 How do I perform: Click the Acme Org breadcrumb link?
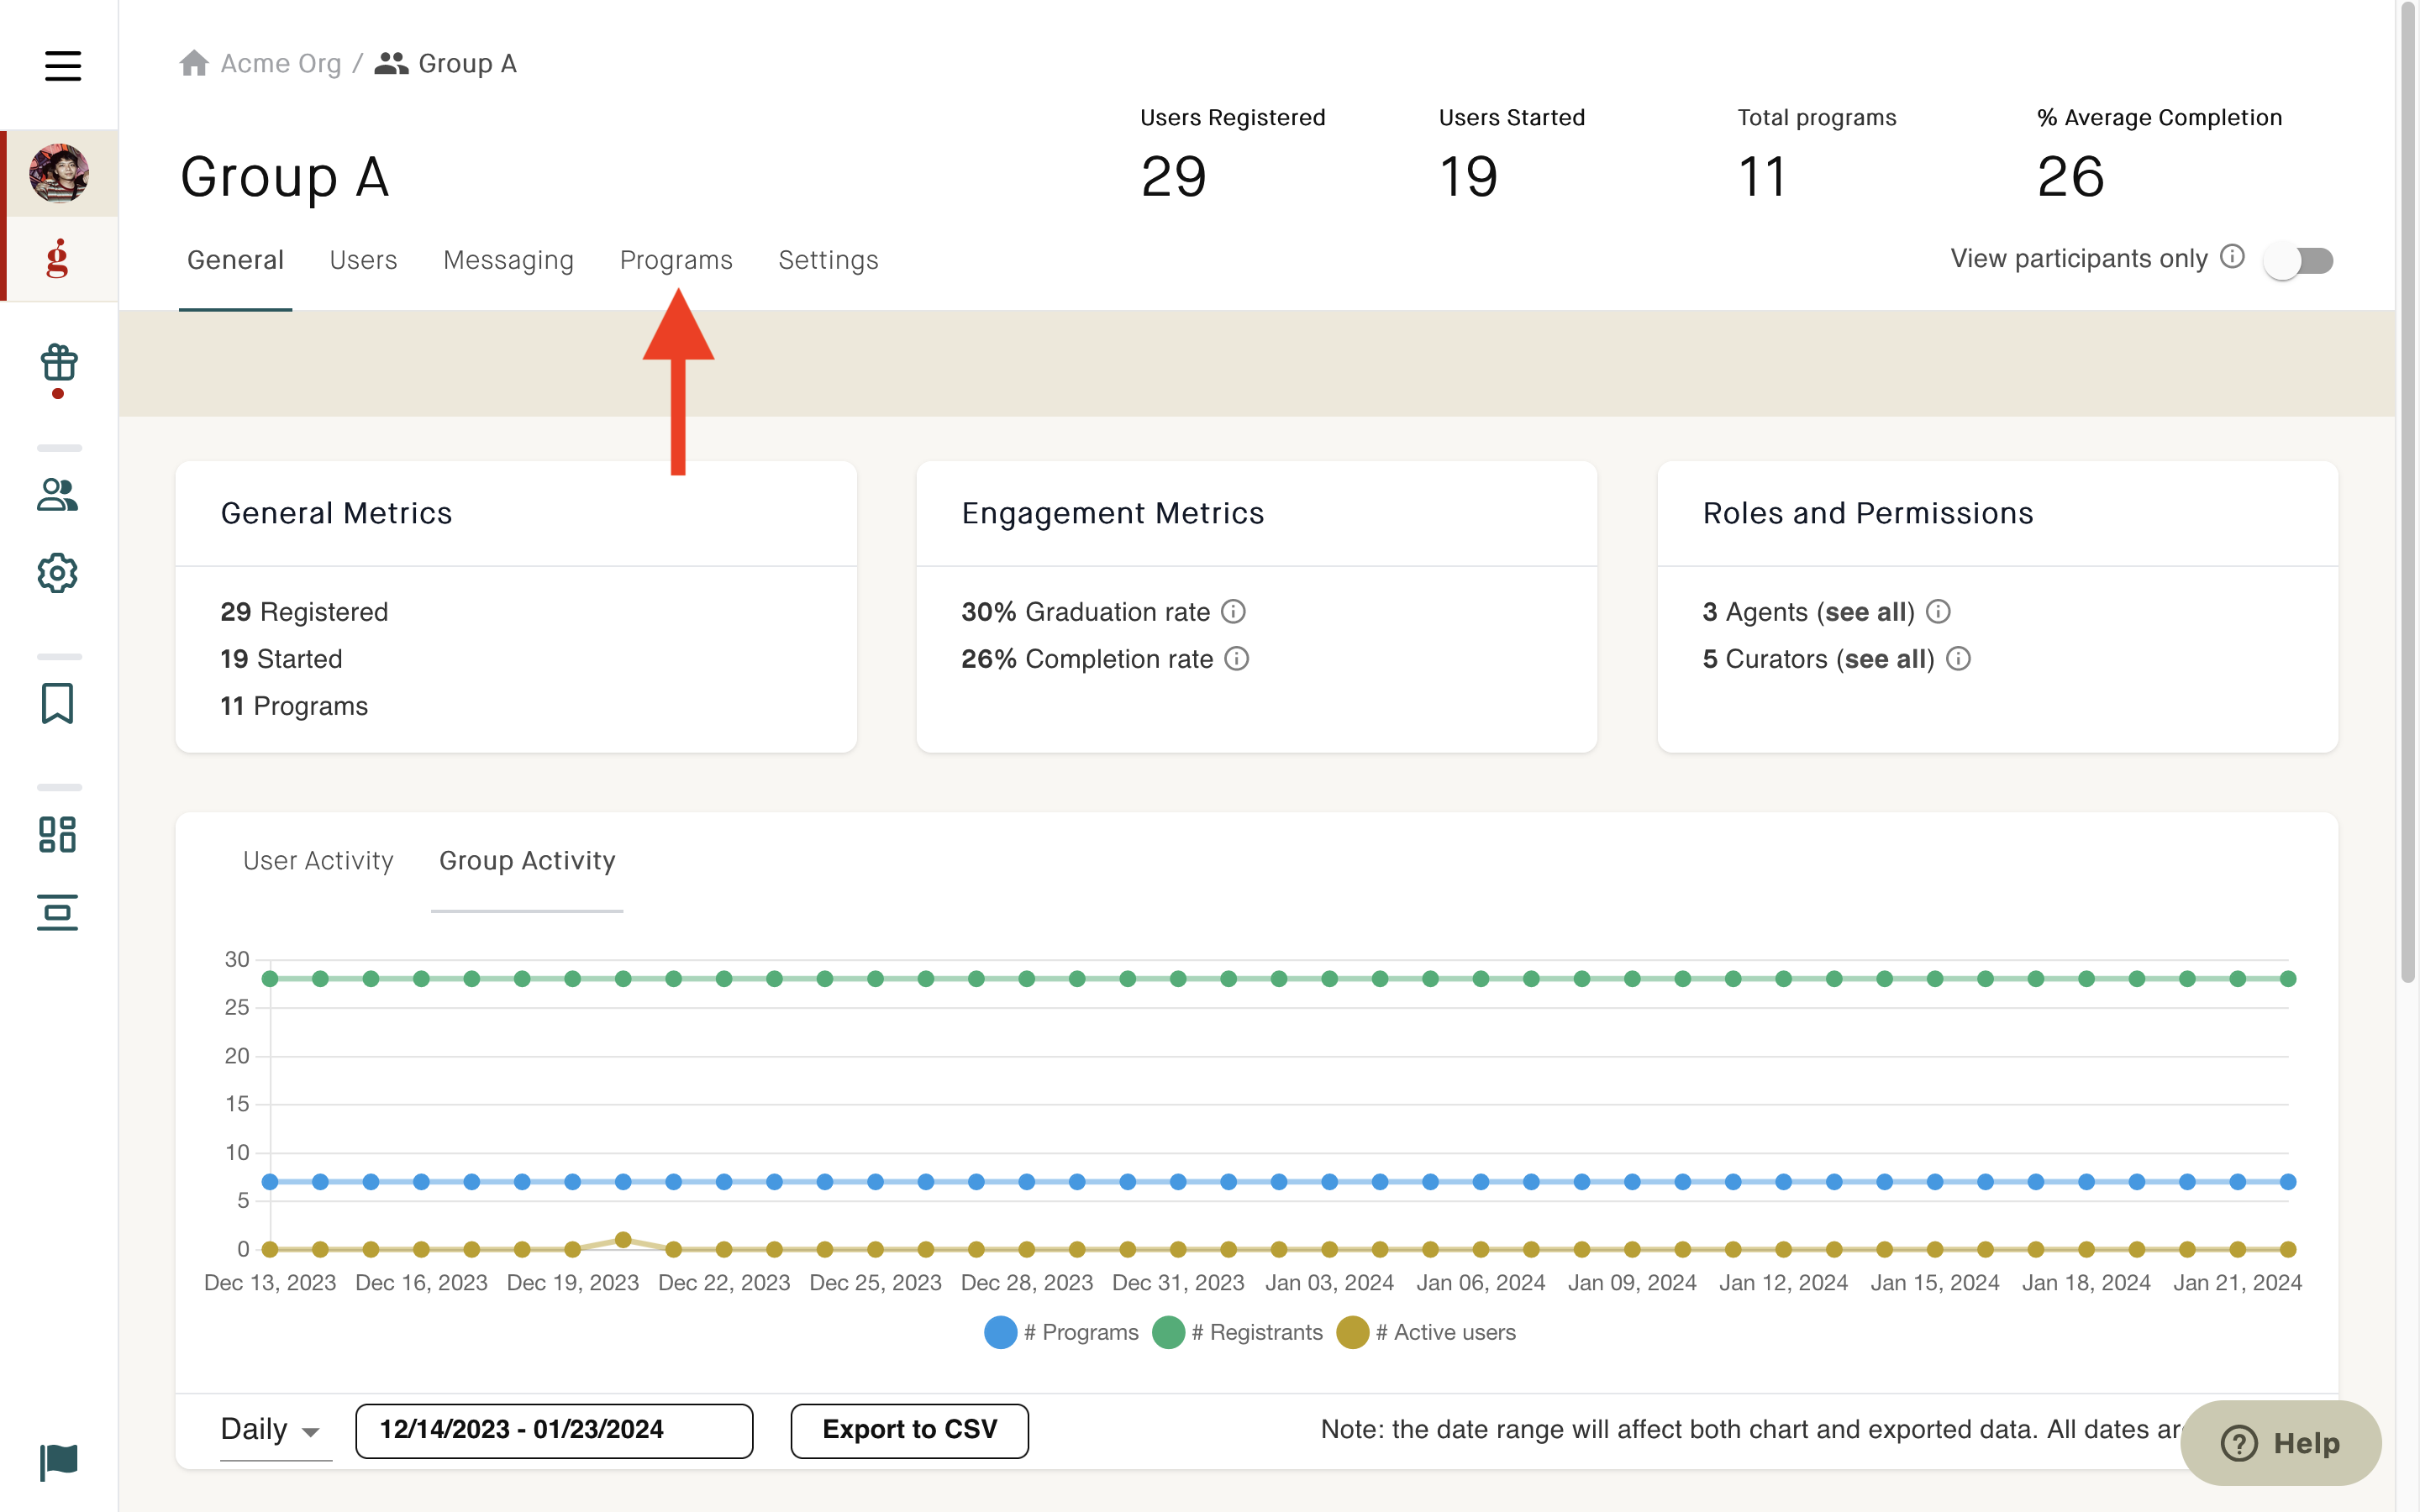[281, 63]
